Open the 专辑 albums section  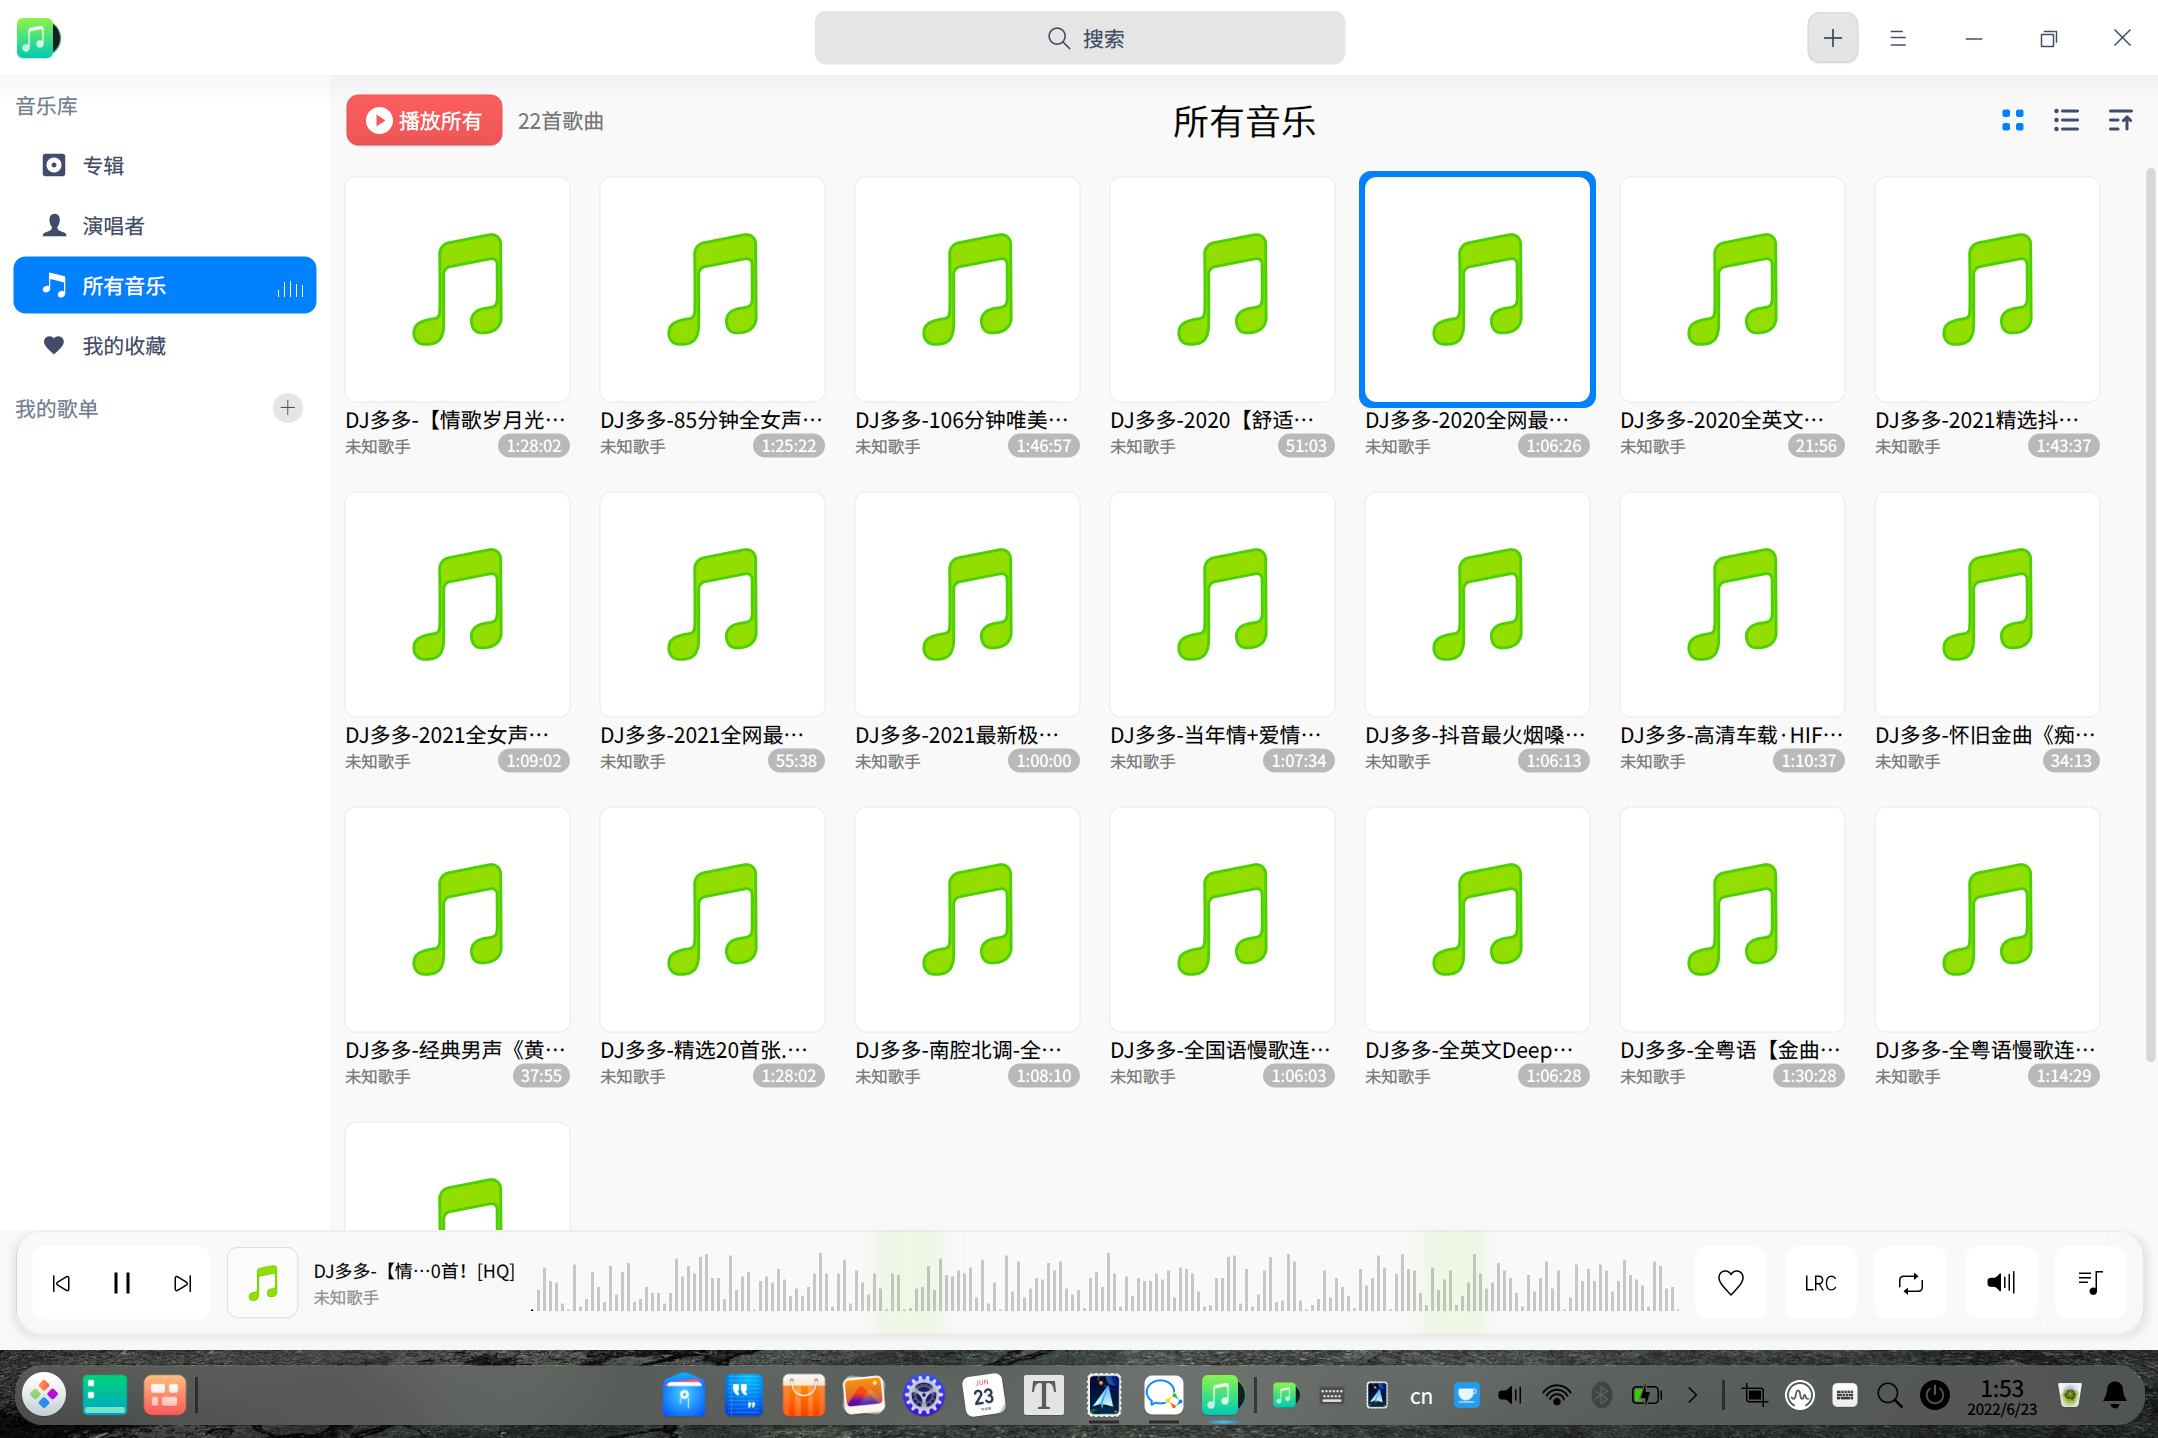pyautogui.click(x=103, y=165)
